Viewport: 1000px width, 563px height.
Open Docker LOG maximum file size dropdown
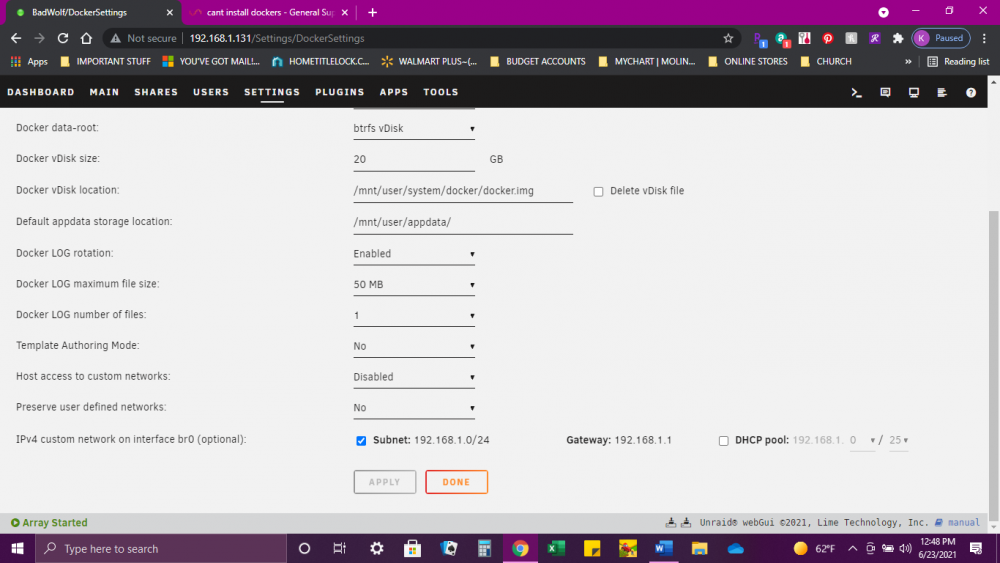[414, 284]
